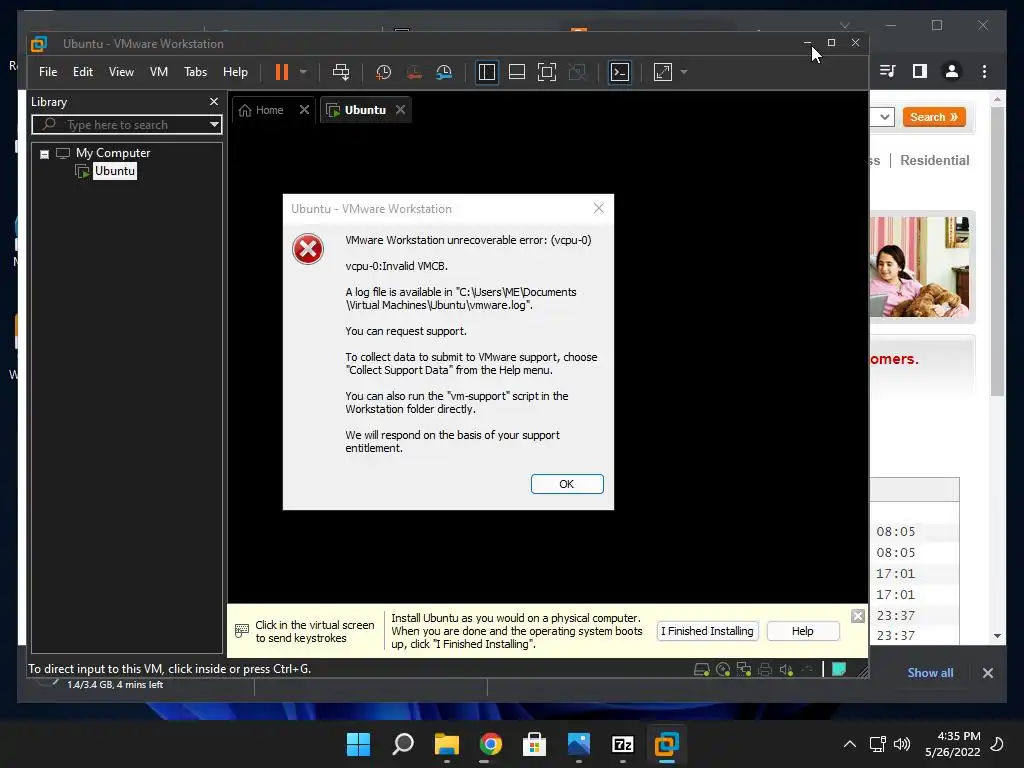This screenshot has width=1024, height=768.
Task: Close the Library panel
Action: (214, 101)
